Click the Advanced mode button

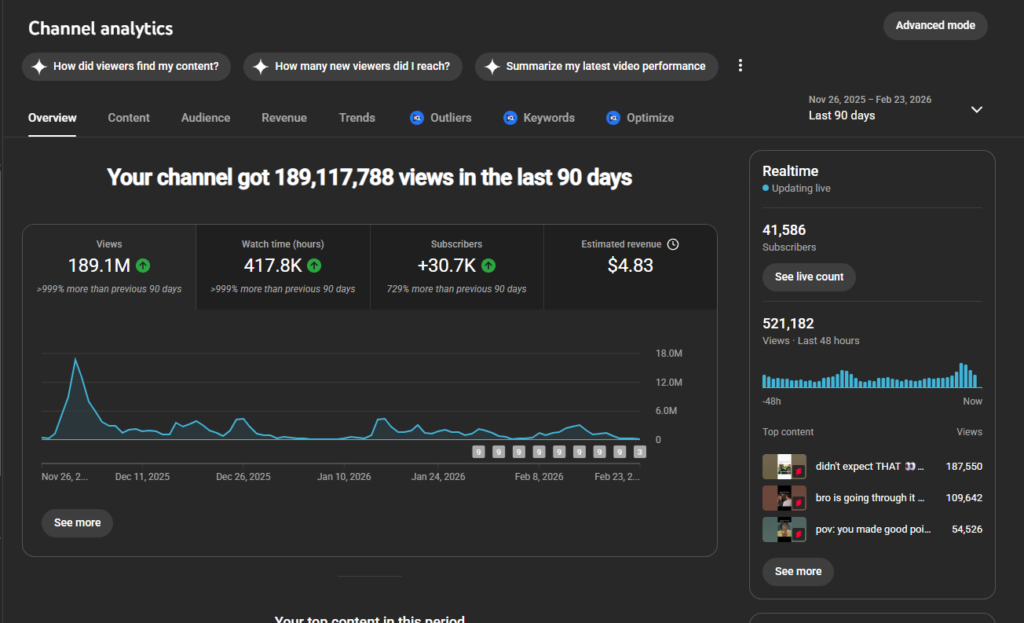[x=935, y=26]
